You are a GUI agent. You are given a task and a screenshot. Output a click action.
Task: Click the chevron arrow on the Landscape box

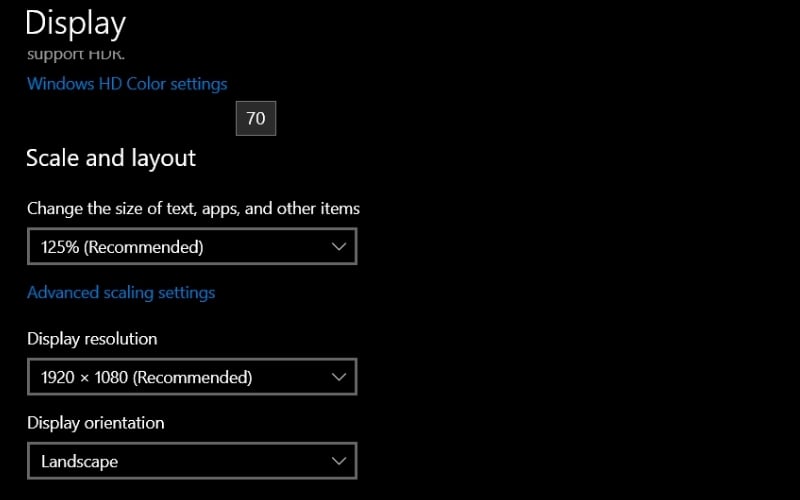(x=339, y=461)
